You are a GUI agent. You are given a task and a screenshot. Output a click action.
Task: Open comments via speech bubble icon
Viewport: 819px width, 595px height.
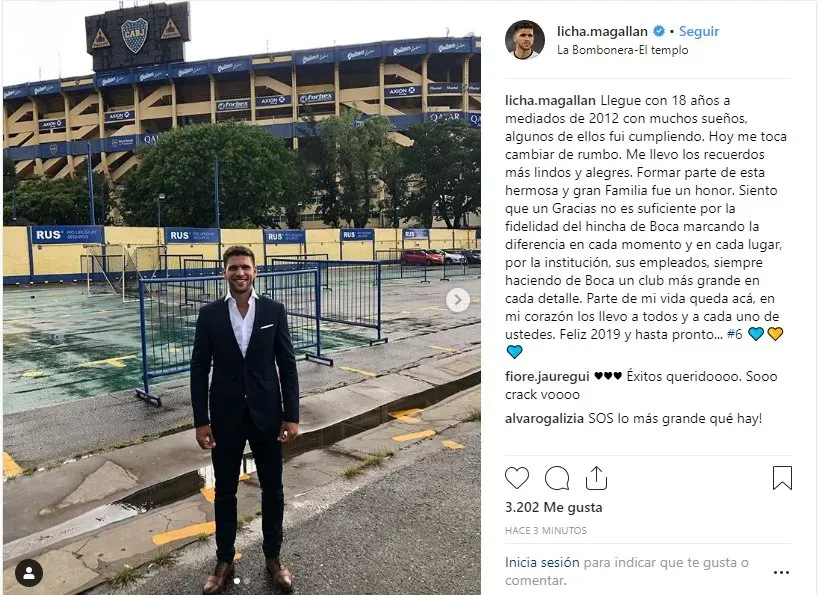(557, 478)
